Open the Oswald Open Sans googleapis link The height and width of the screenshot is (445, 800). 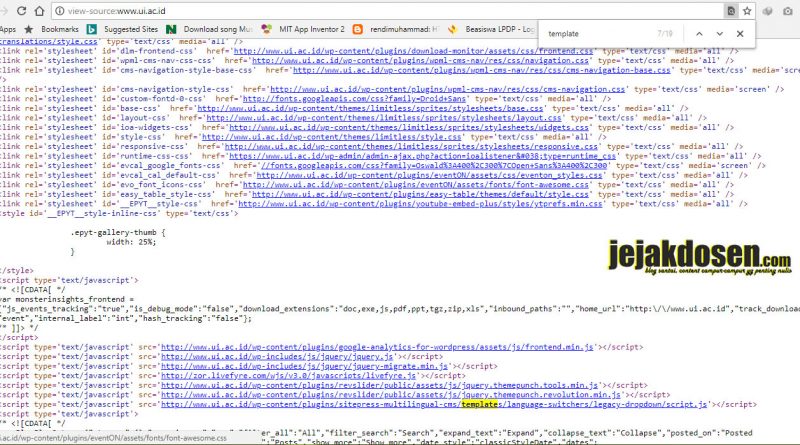pyautogui.click(x=434, y=165)
